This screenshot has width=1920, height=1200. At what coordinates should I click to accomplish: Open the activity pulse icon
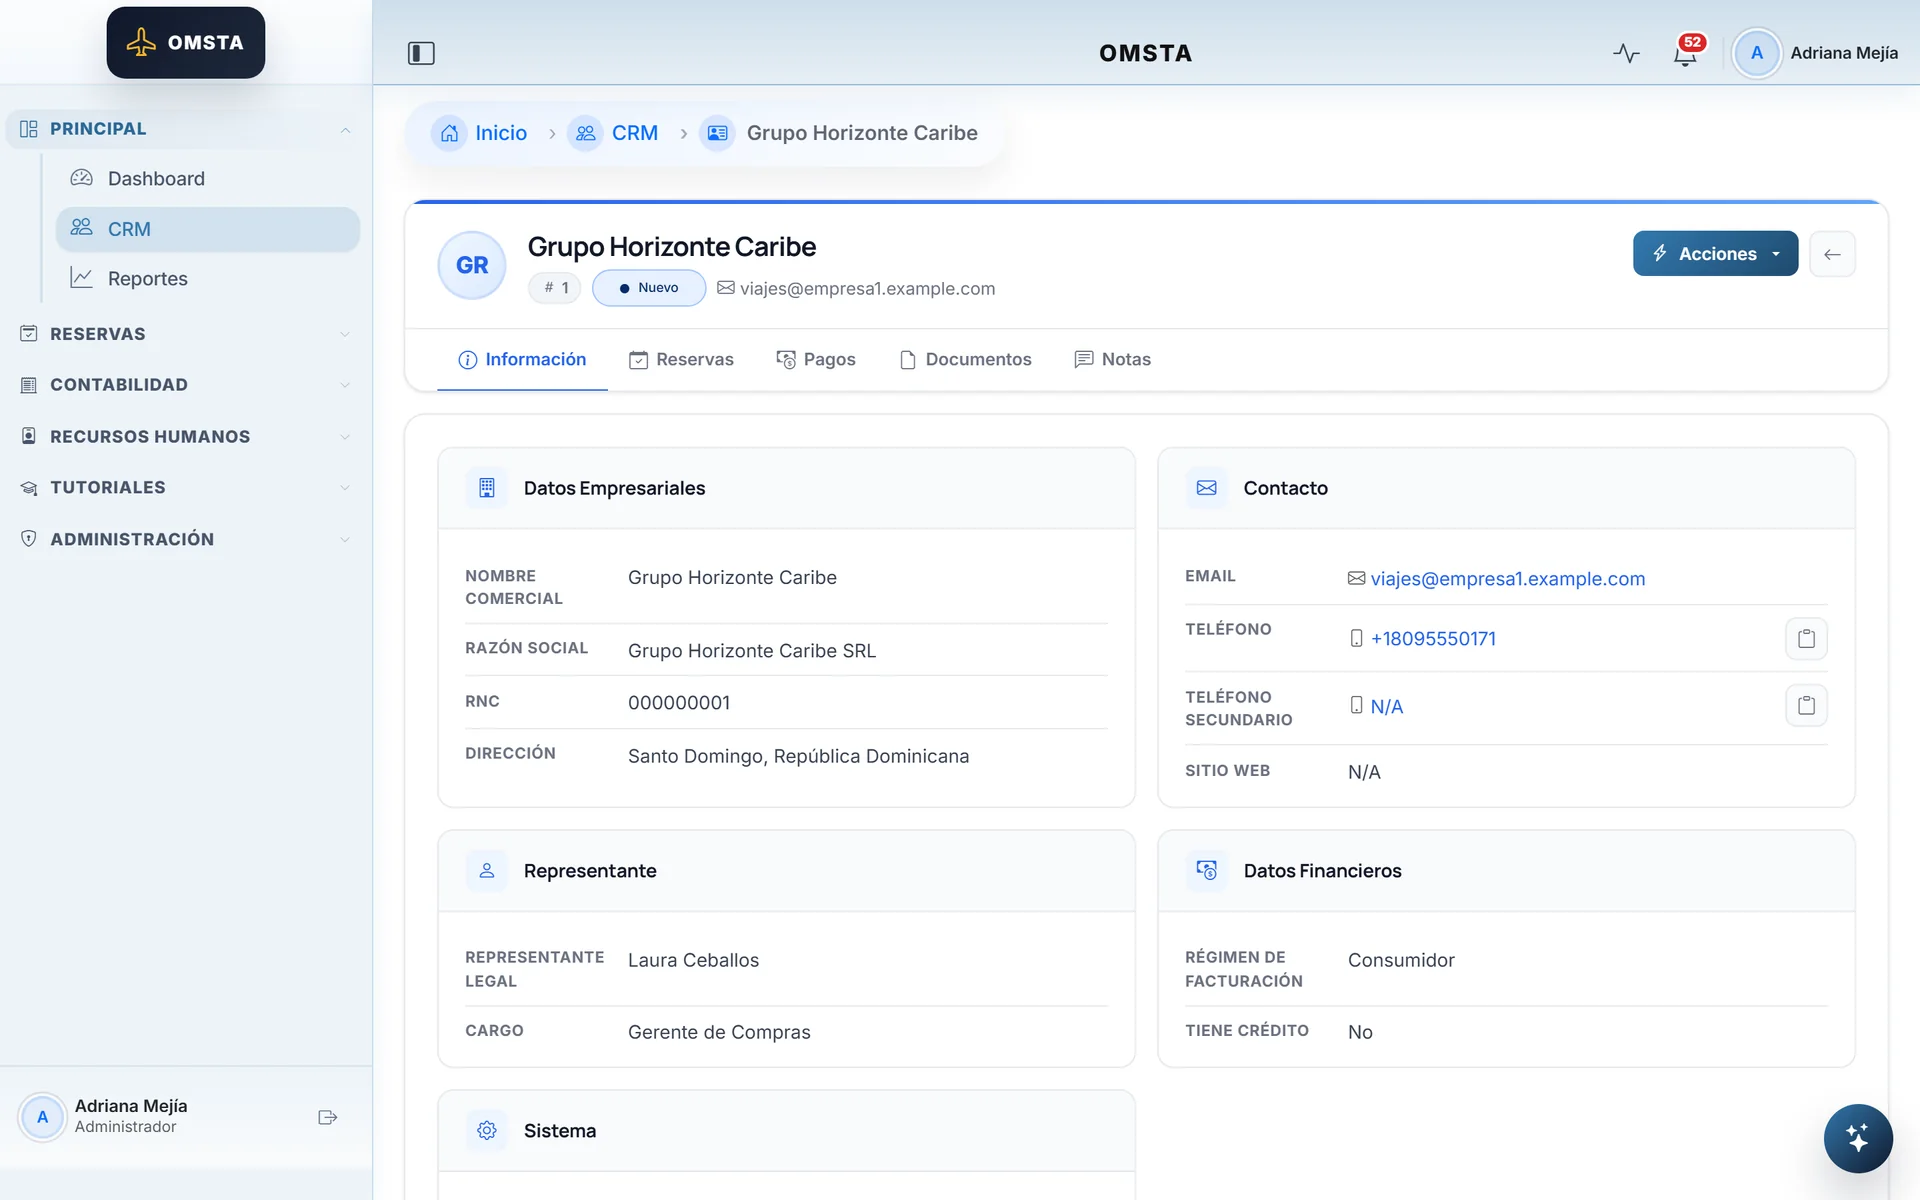click(x=1626, y=53)
